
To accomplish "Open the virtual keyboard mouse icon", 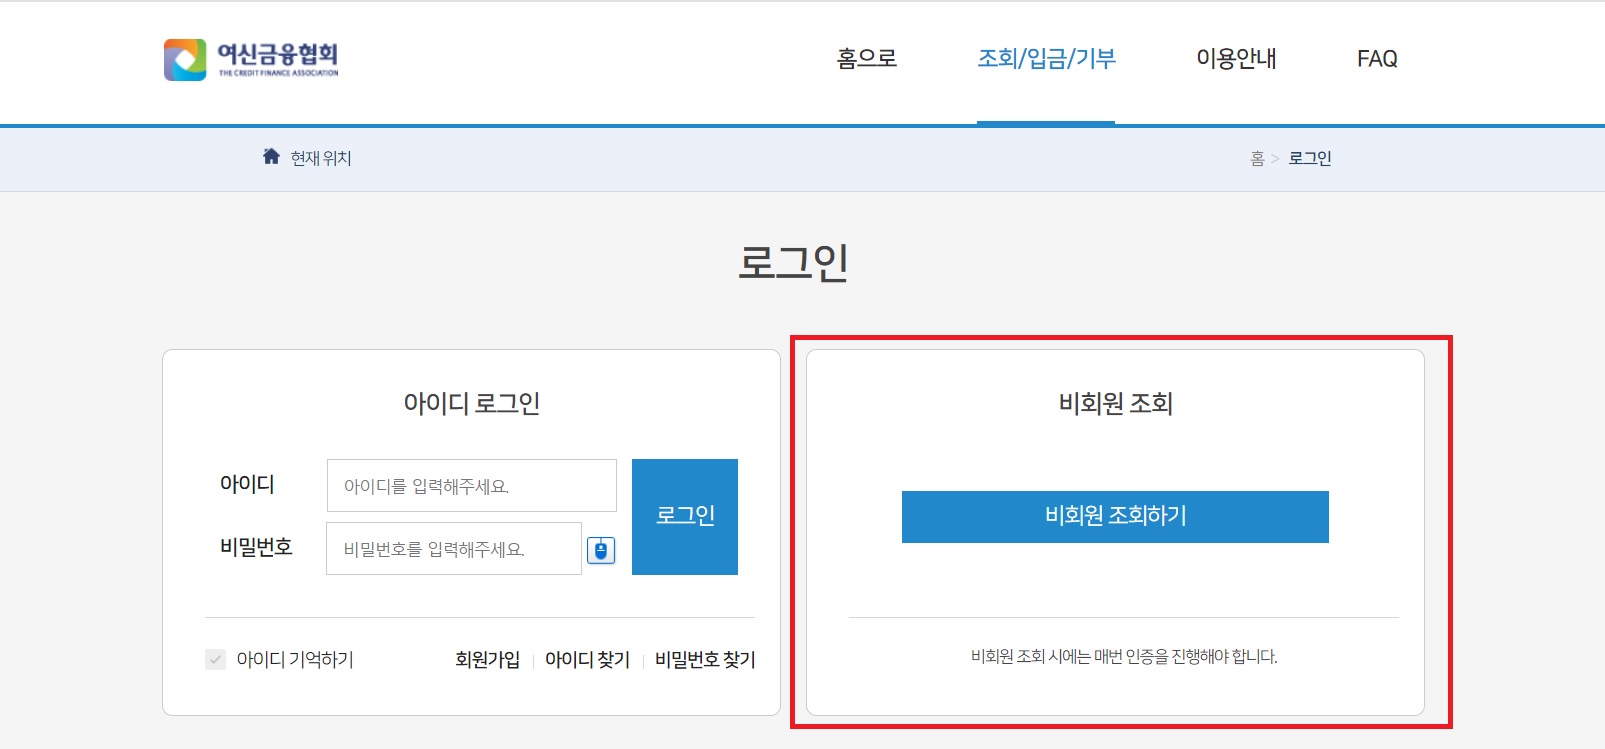I will tap(601, 550).
